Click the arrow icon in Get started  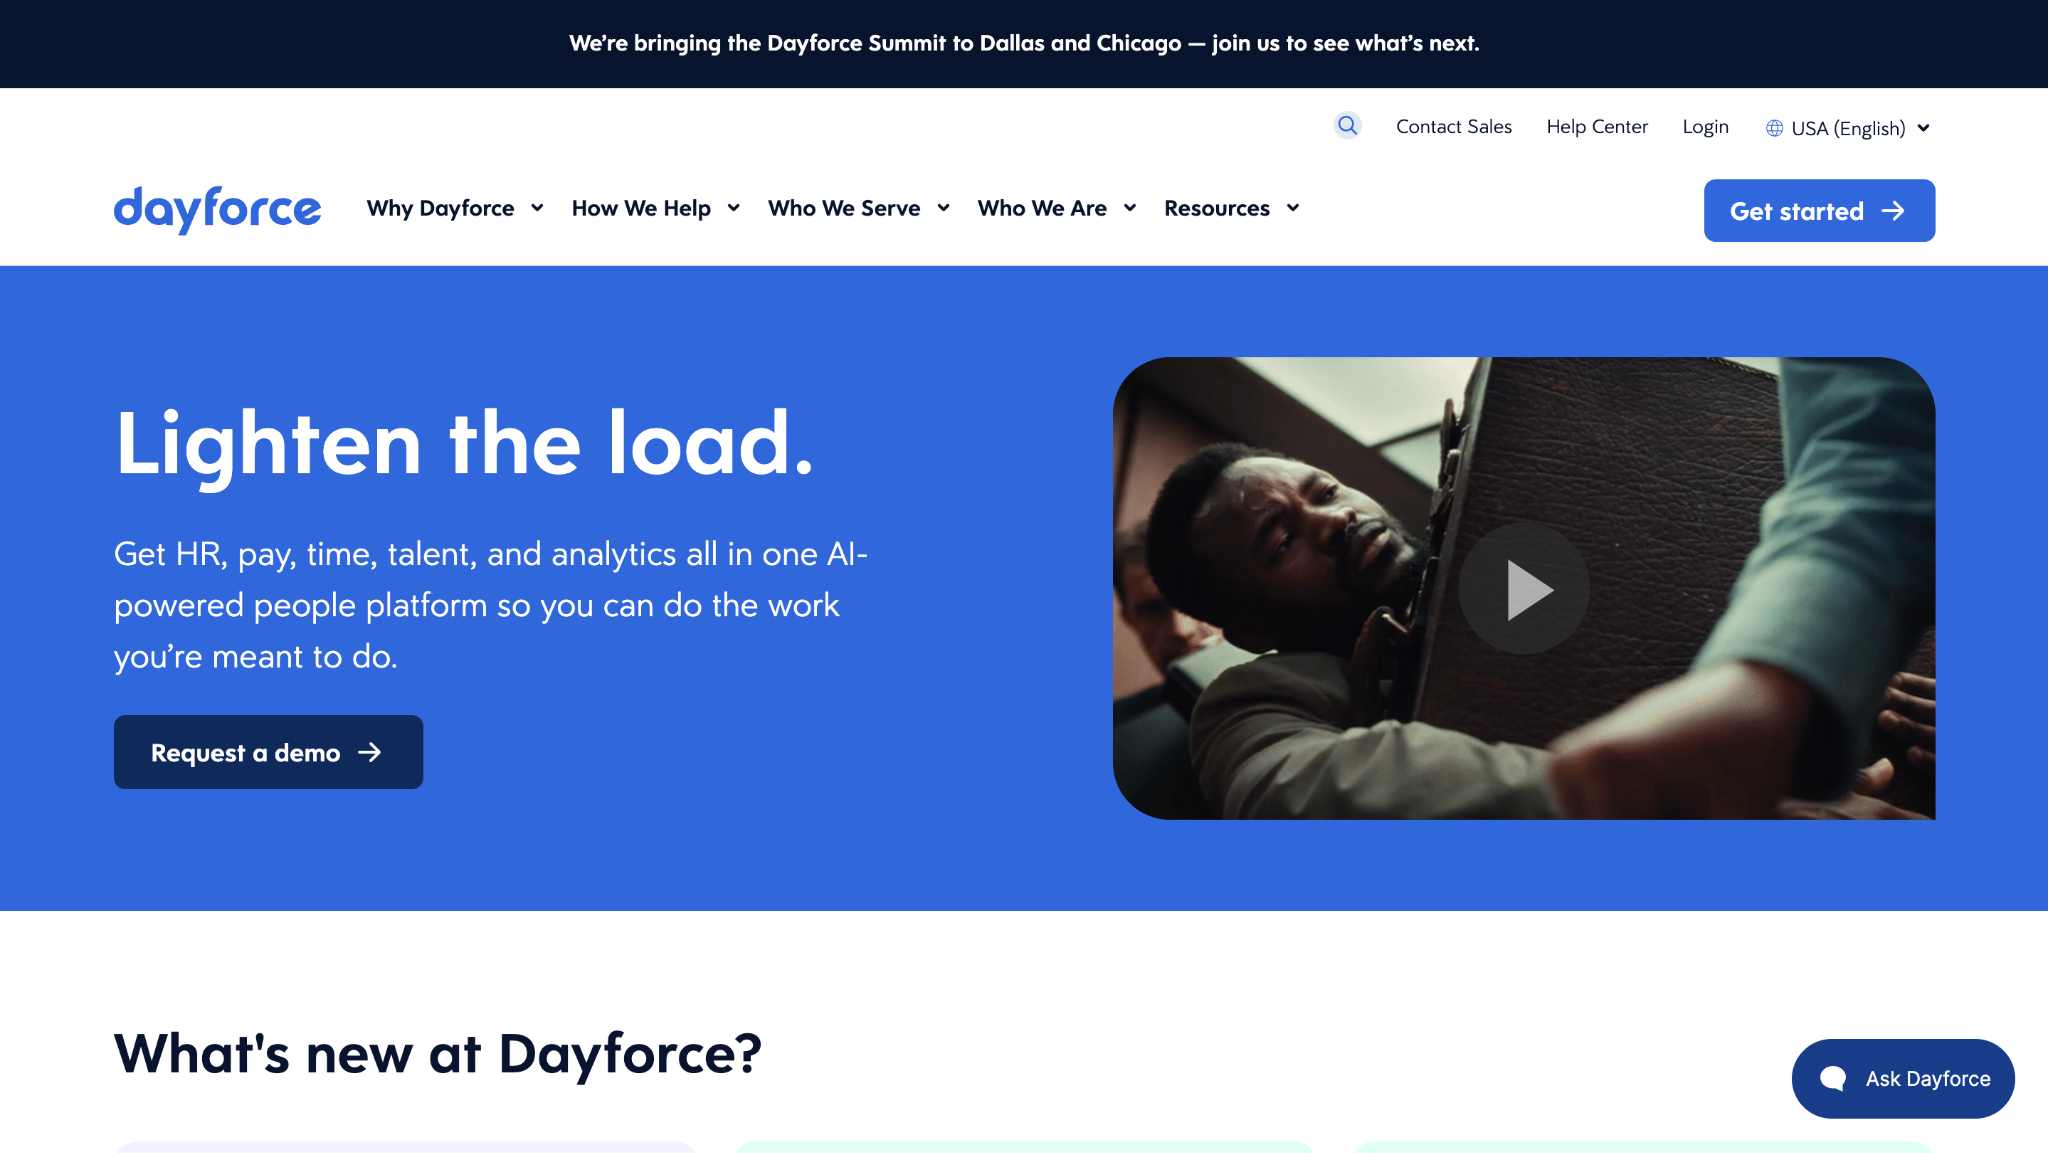1892,211
